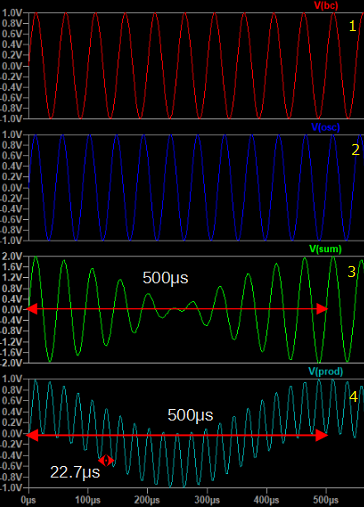Viewport: 364px width, 507px height.
Task: Click 0.2V on the V(prod) pane axis
Action: coord(12,422)
